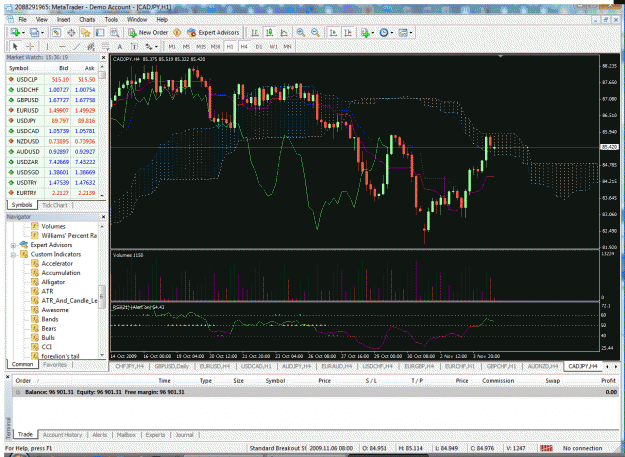The height and width of the screenshot is (457, 625).
Task: Click the Navigator panel vertical scrollbar
Action: [x=102, y=297]
